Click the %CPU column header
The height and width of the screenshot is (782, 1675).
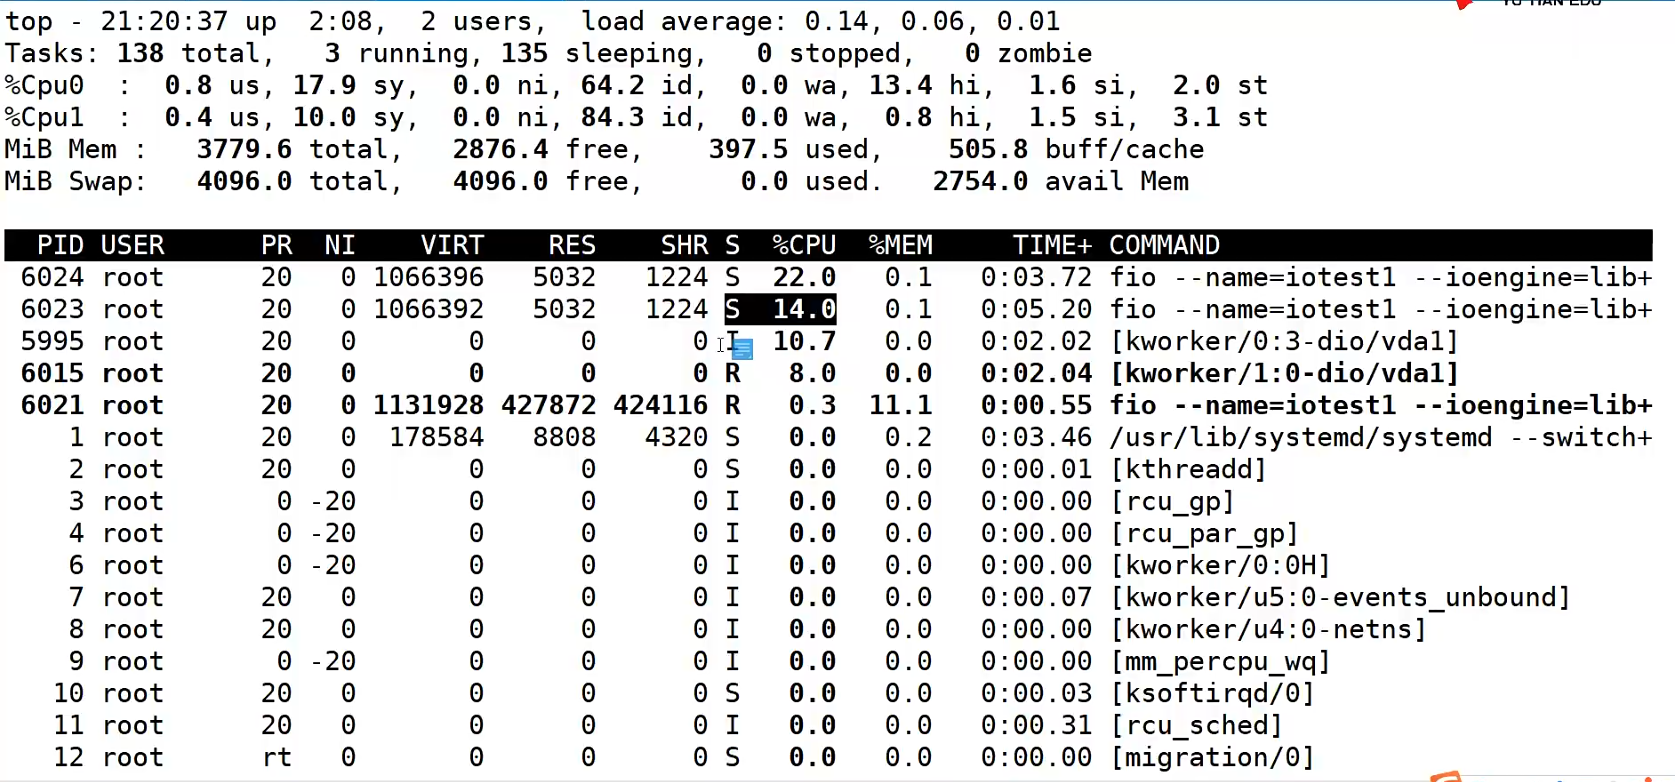804,245
